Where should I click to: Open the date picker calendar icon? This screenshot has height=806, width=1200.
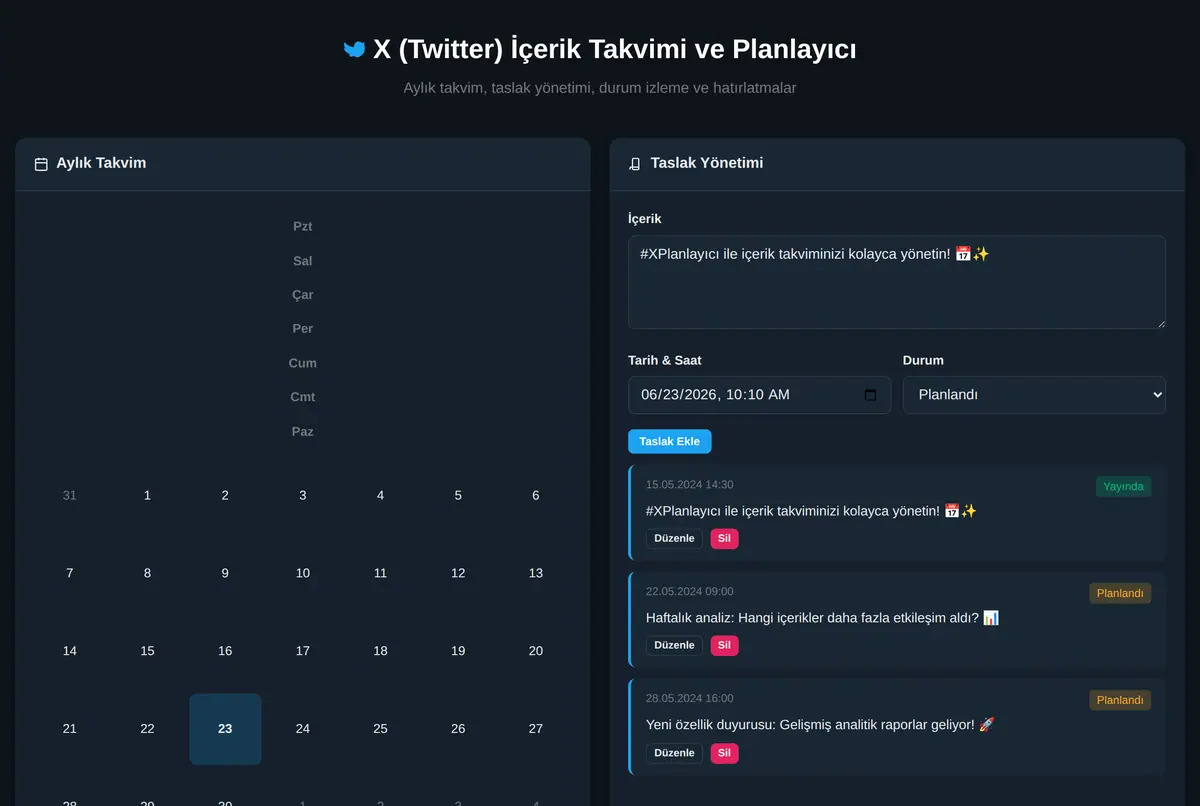[x=870, y=395]
